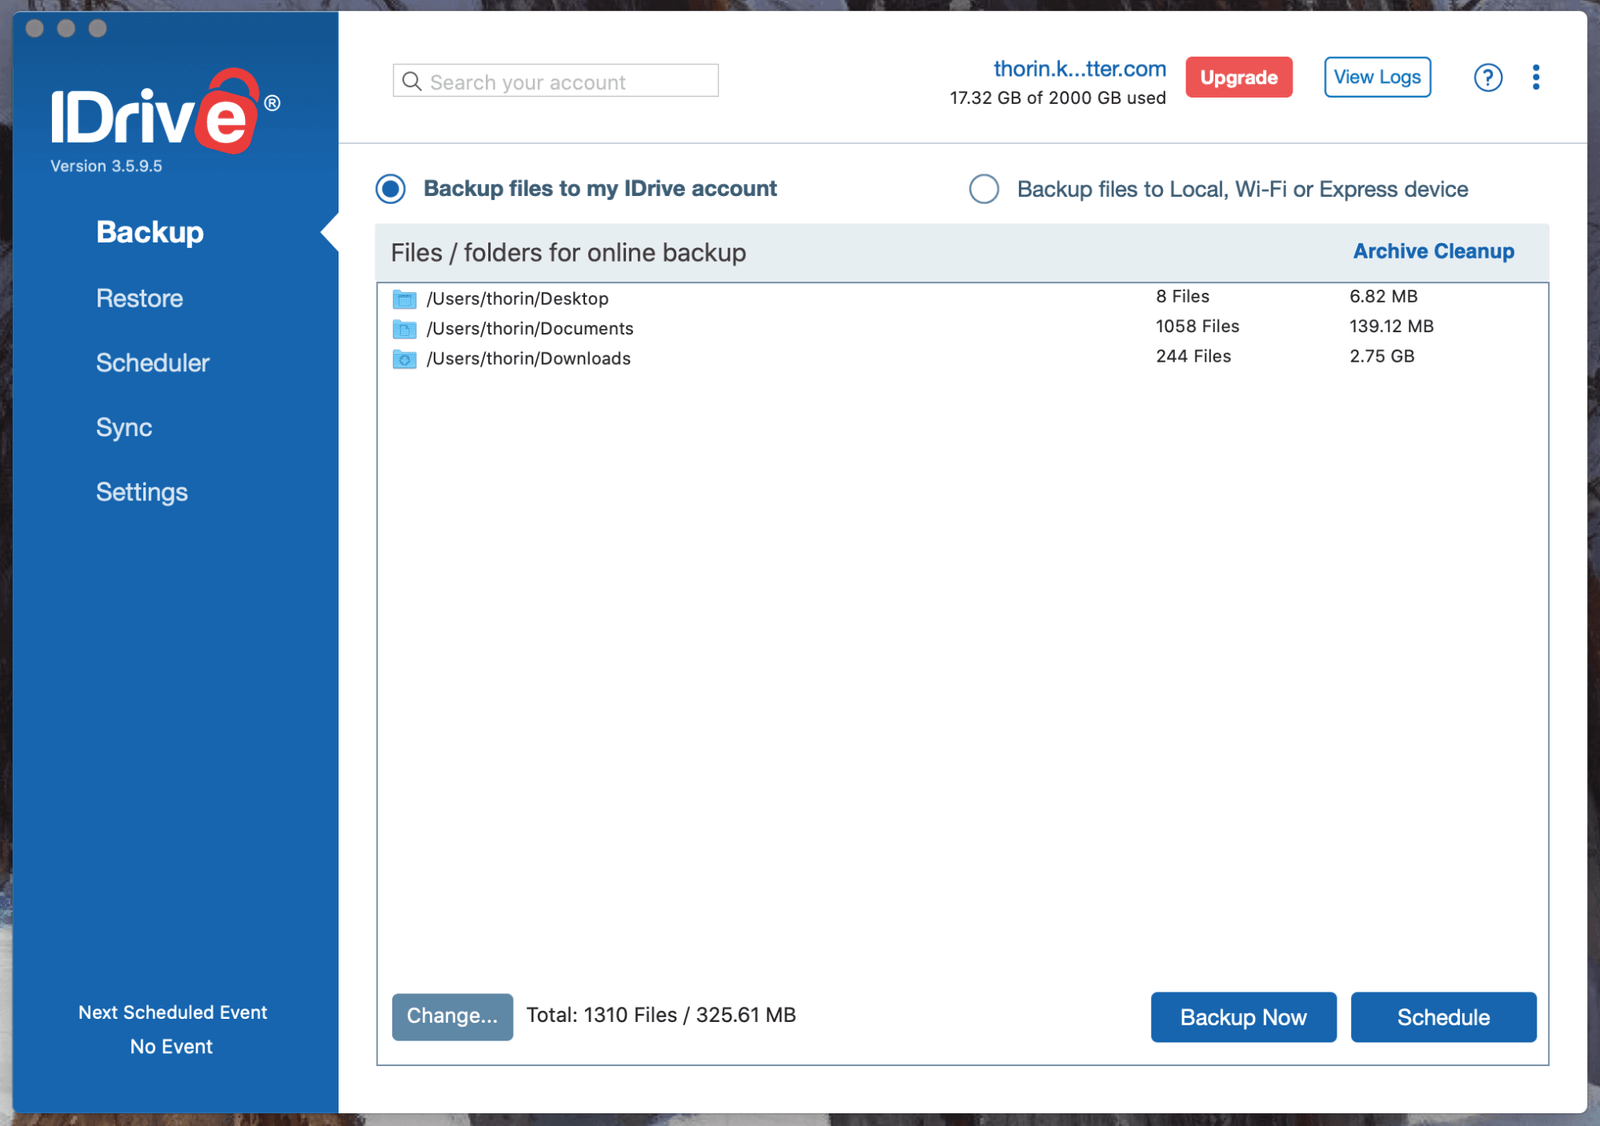Screen dimensions: 1600x1126
Task: Open the Backup section
Action: point(150,232)
